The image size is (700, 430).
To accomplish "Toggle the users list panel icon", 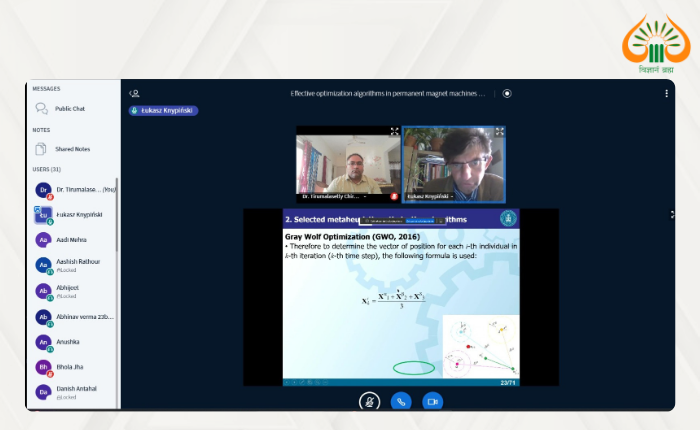I will [135, 93].
